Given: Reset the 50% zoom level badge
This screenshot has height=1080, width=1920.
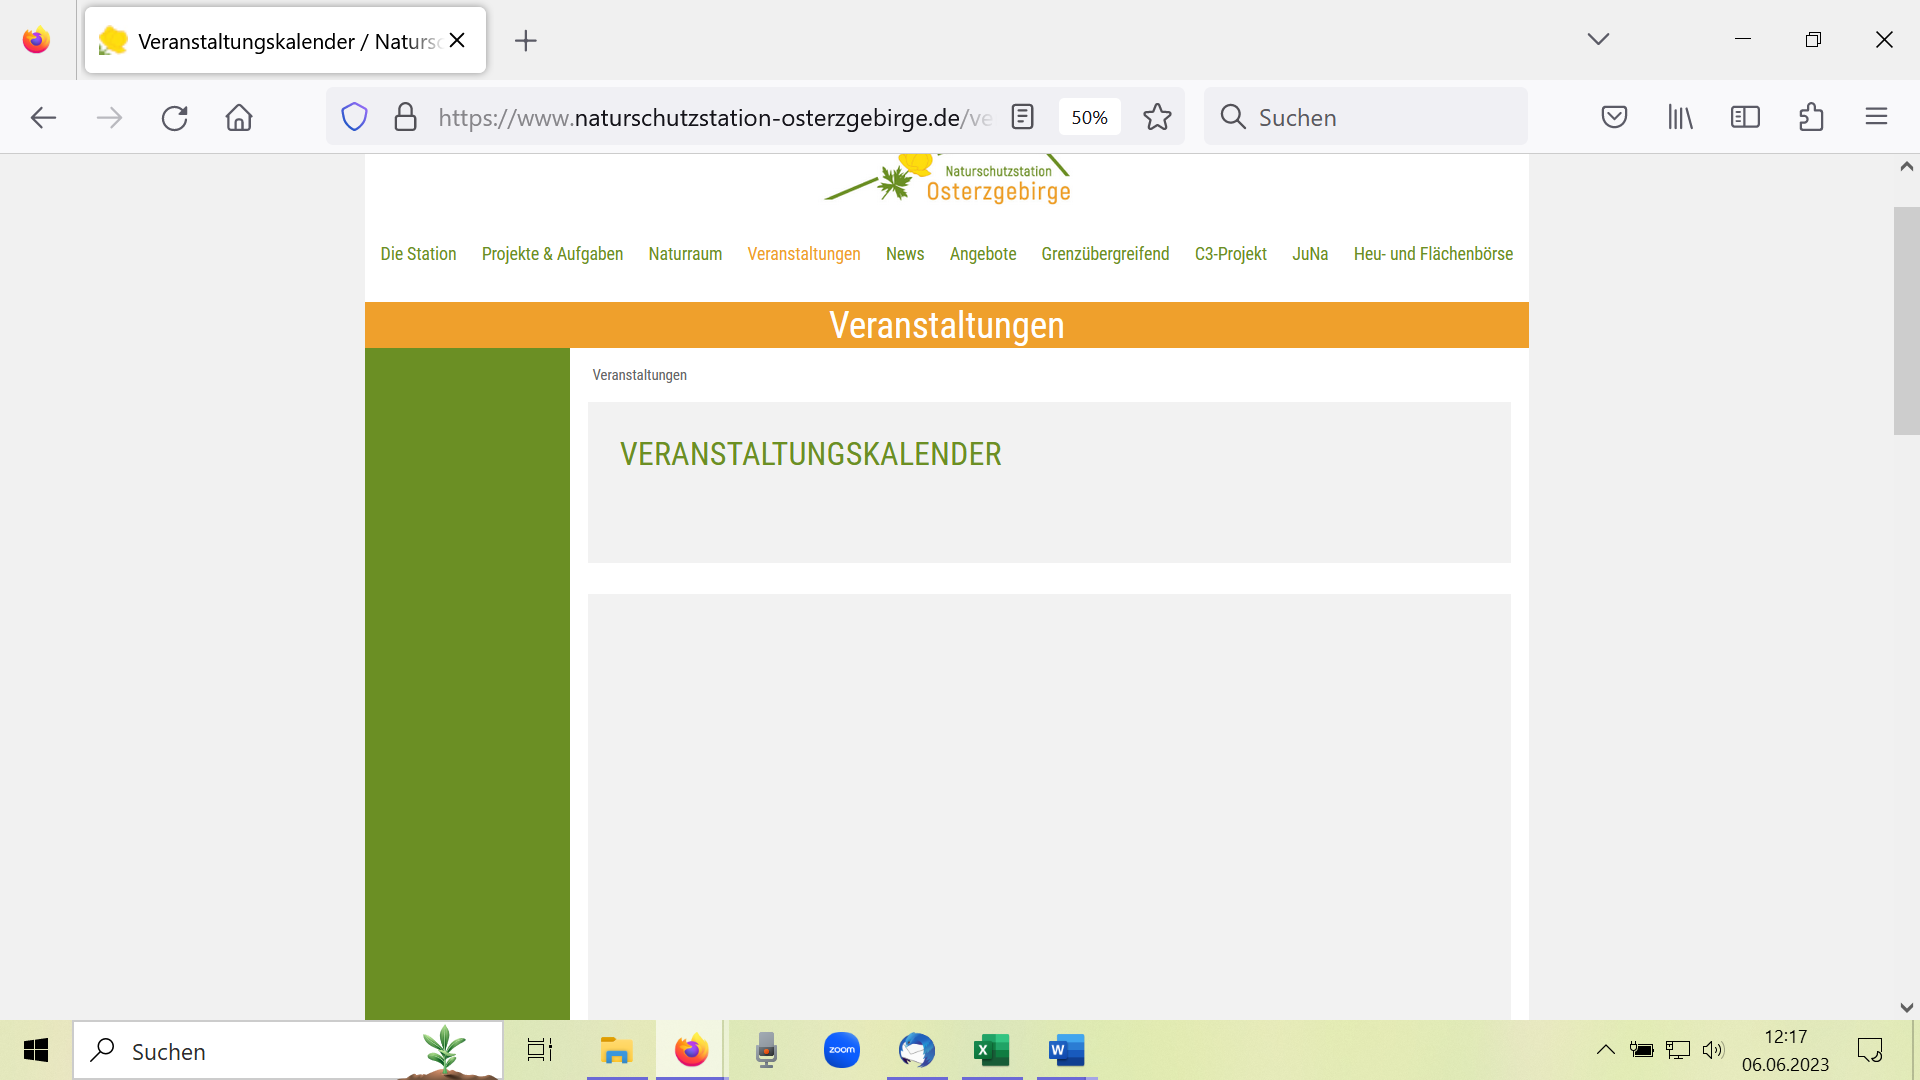Looking at the screenshot, I should pyautogui.click(x=1089, y=117).
